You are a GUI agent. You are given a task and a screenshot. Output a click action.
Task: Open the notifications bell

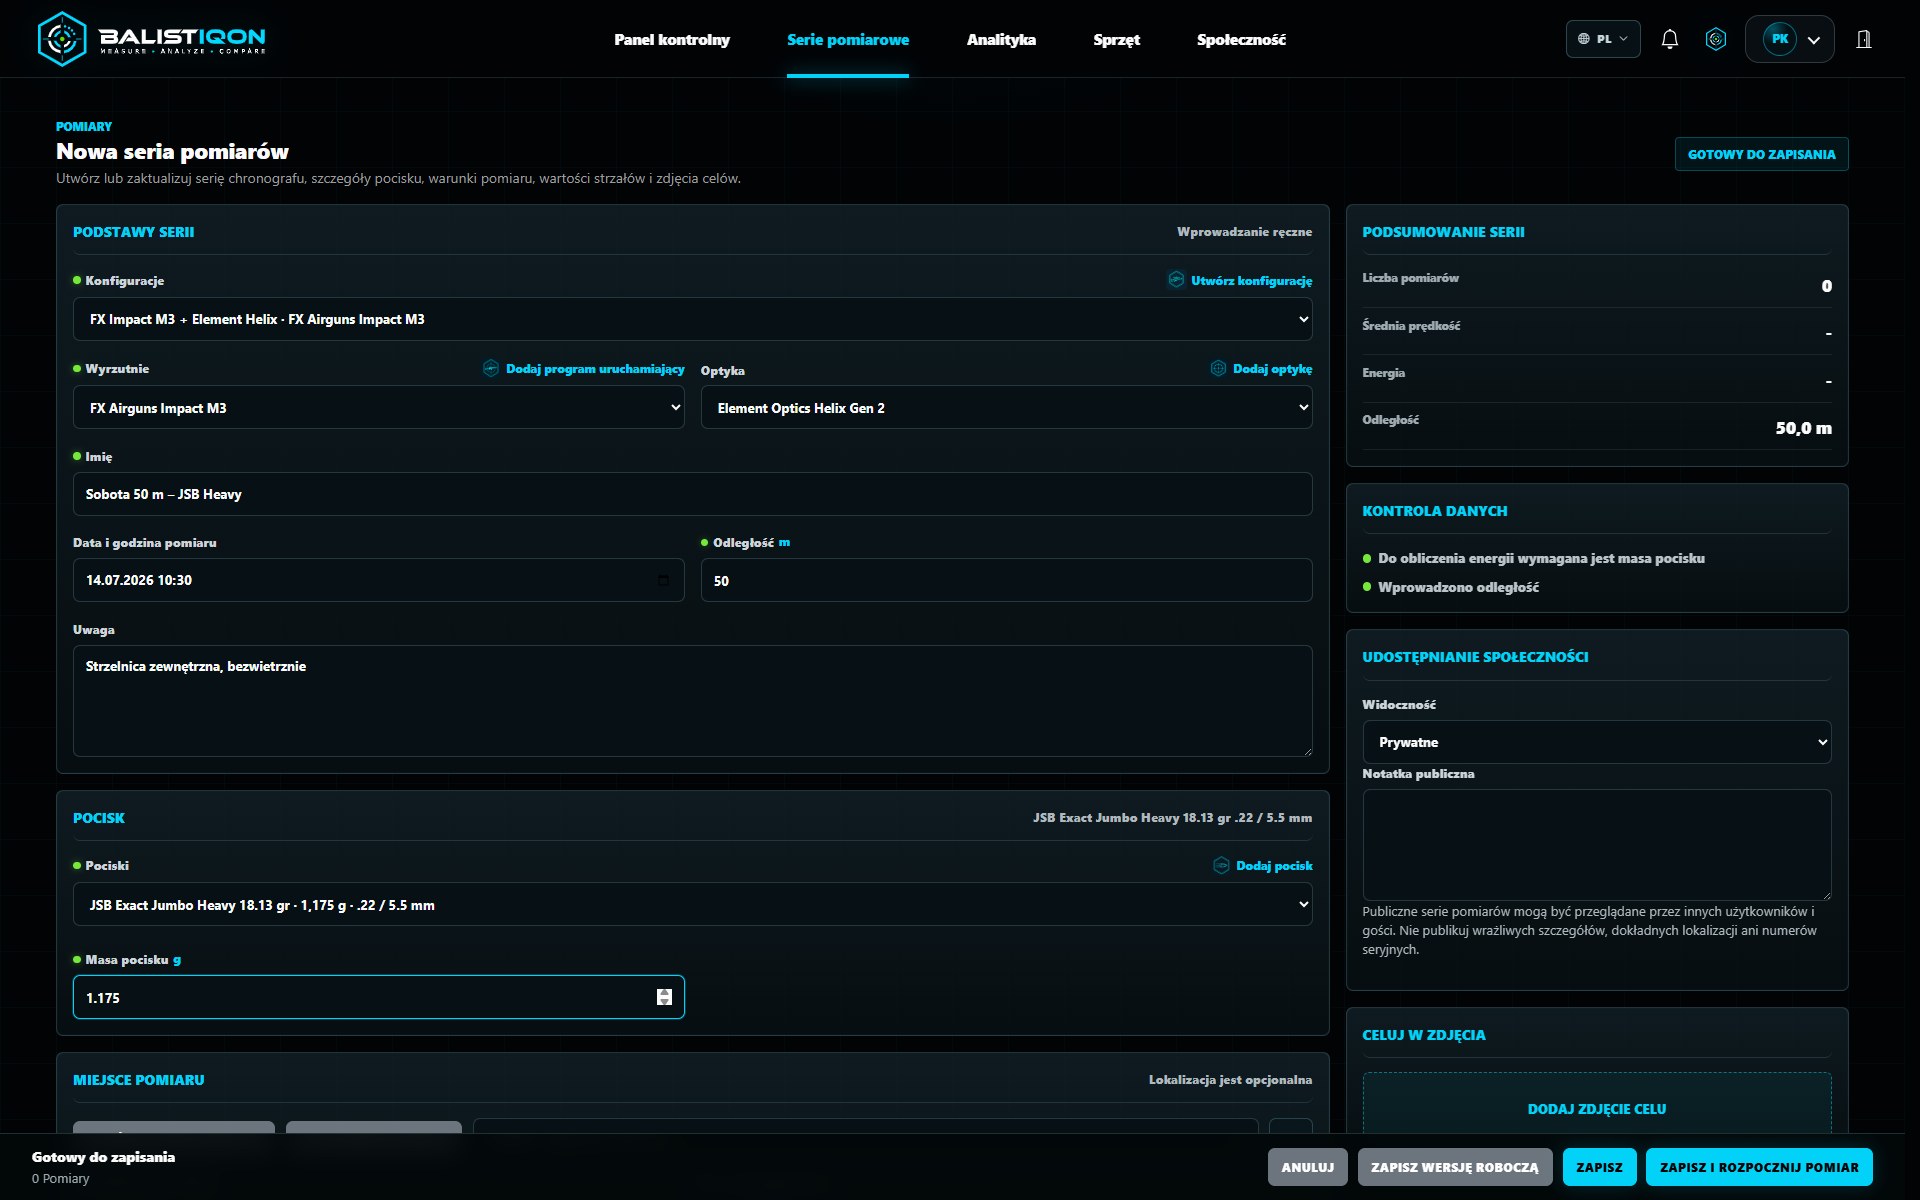point(1669,39)
